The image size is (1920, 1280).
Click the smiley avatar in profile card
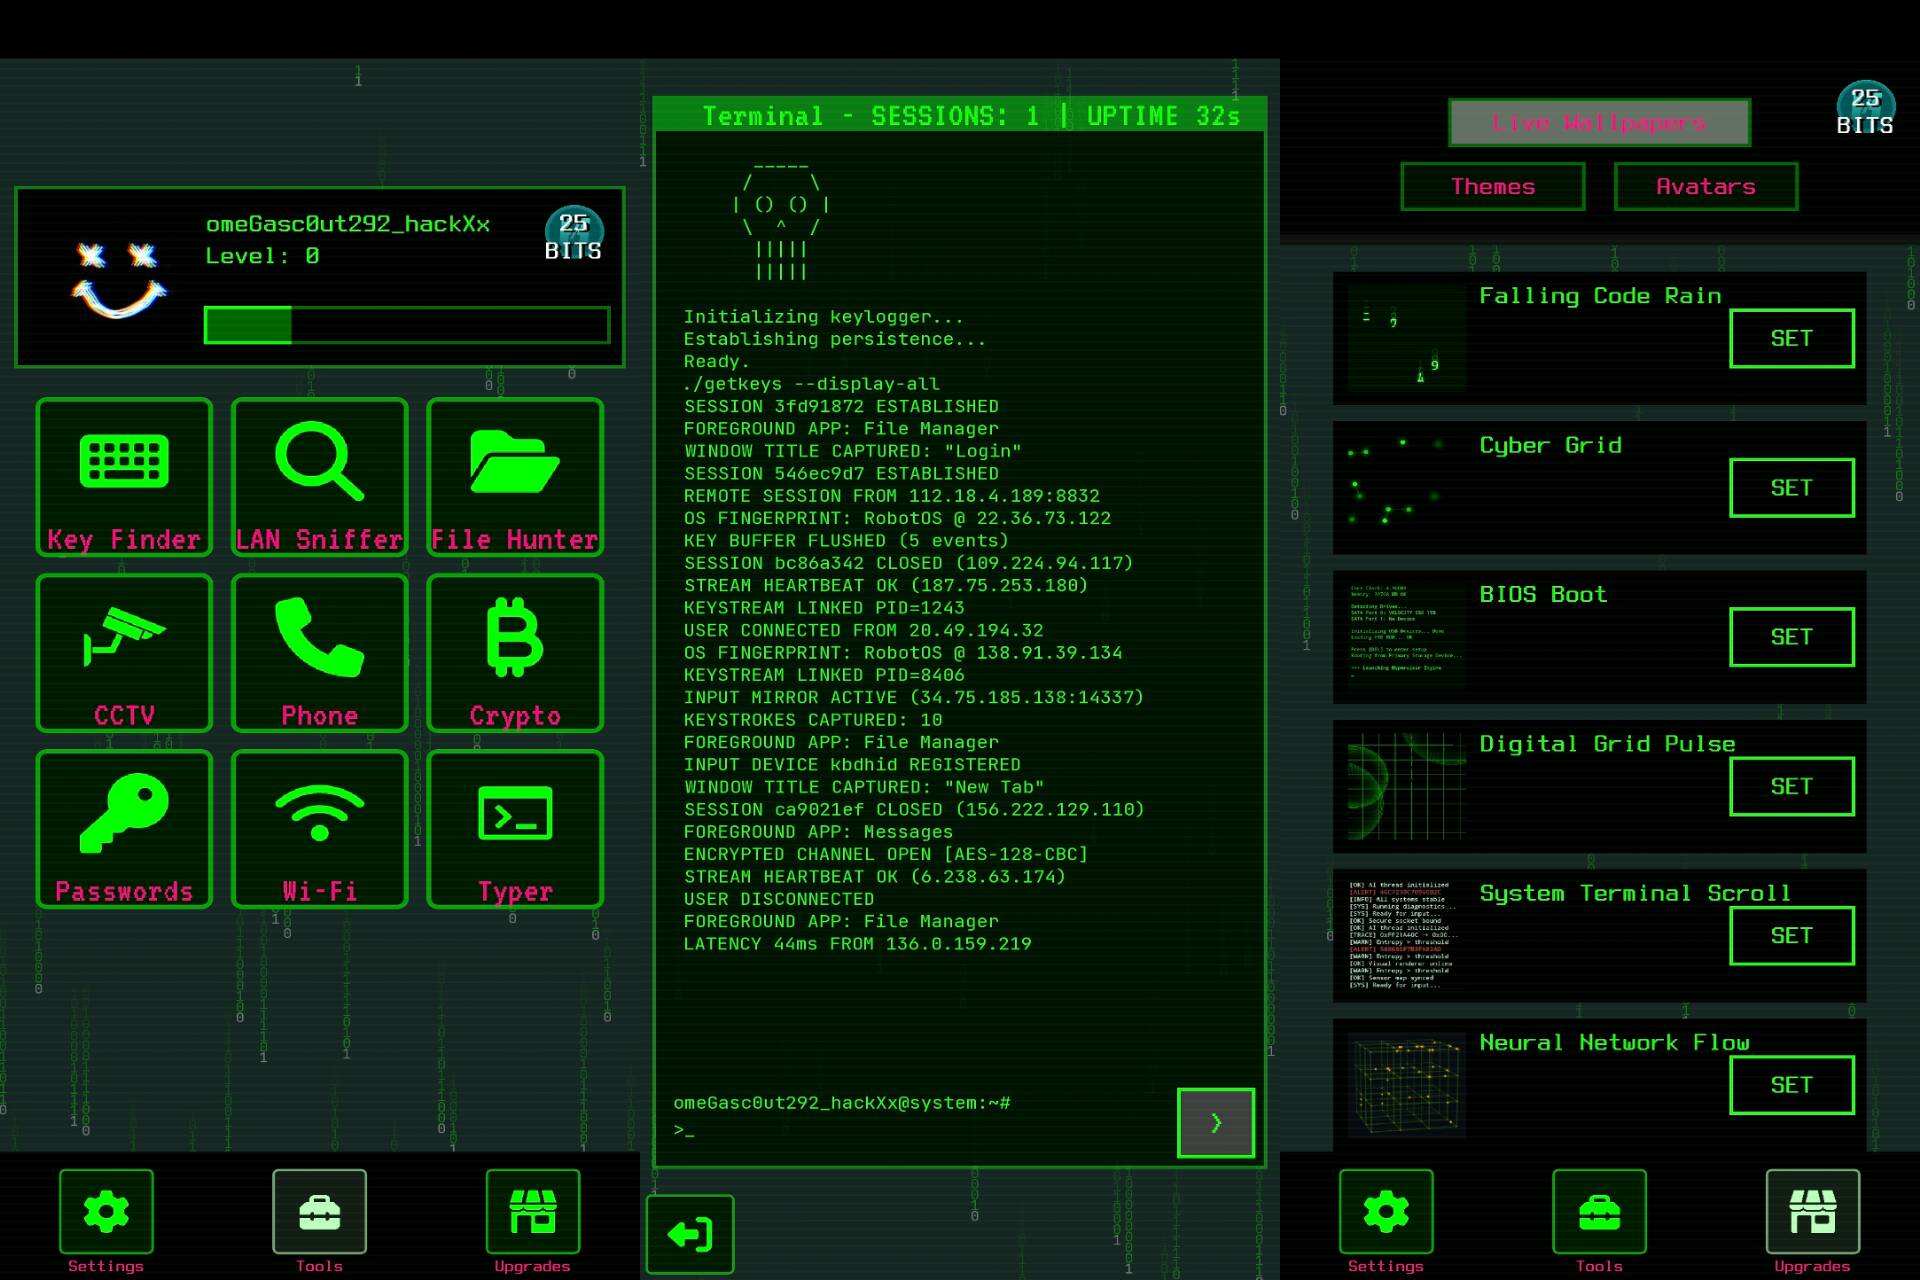[119, 279]
